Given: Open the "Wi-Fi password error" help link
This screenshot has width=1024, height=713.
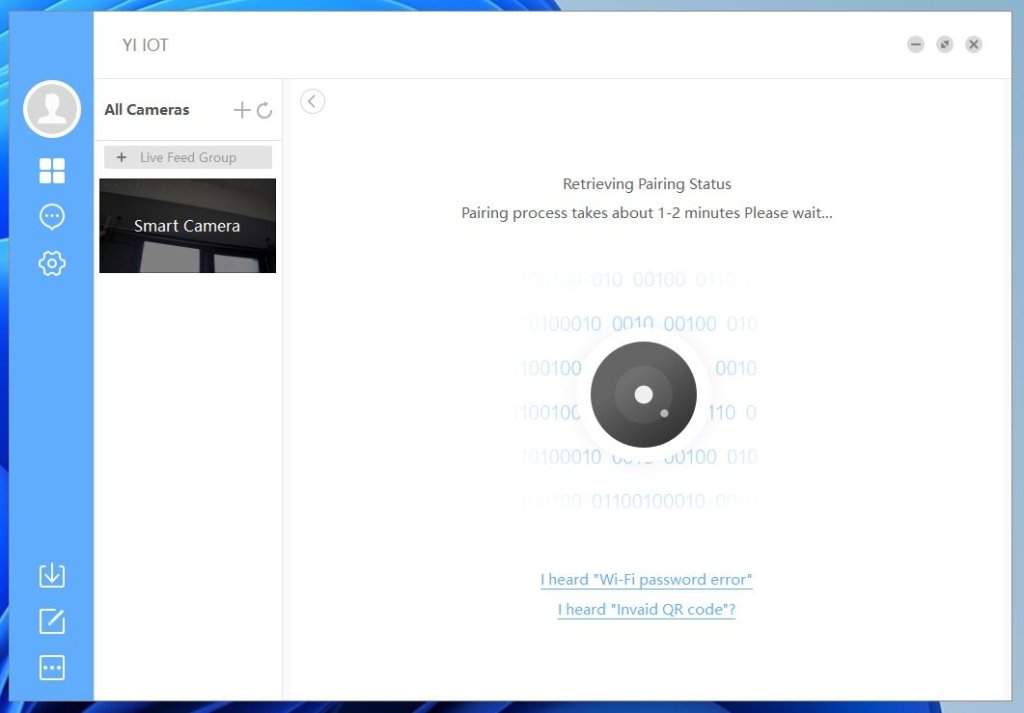Looking at the screenshot, I should tap(646, 580).
